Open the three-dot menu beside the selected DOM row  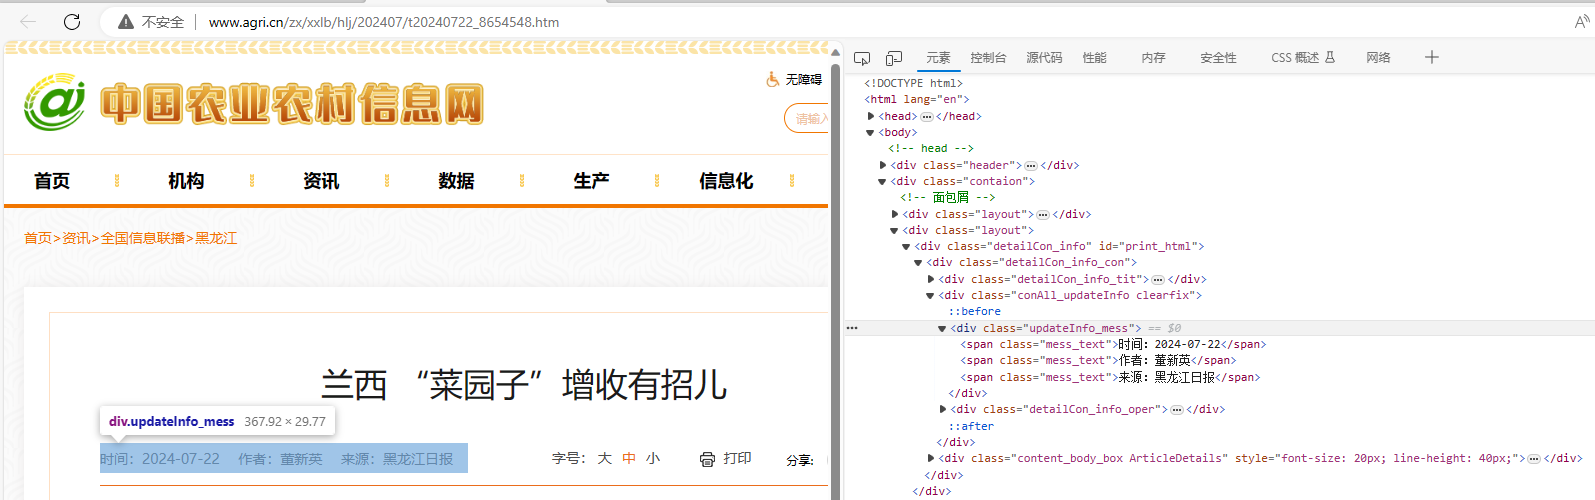(852, 328)
